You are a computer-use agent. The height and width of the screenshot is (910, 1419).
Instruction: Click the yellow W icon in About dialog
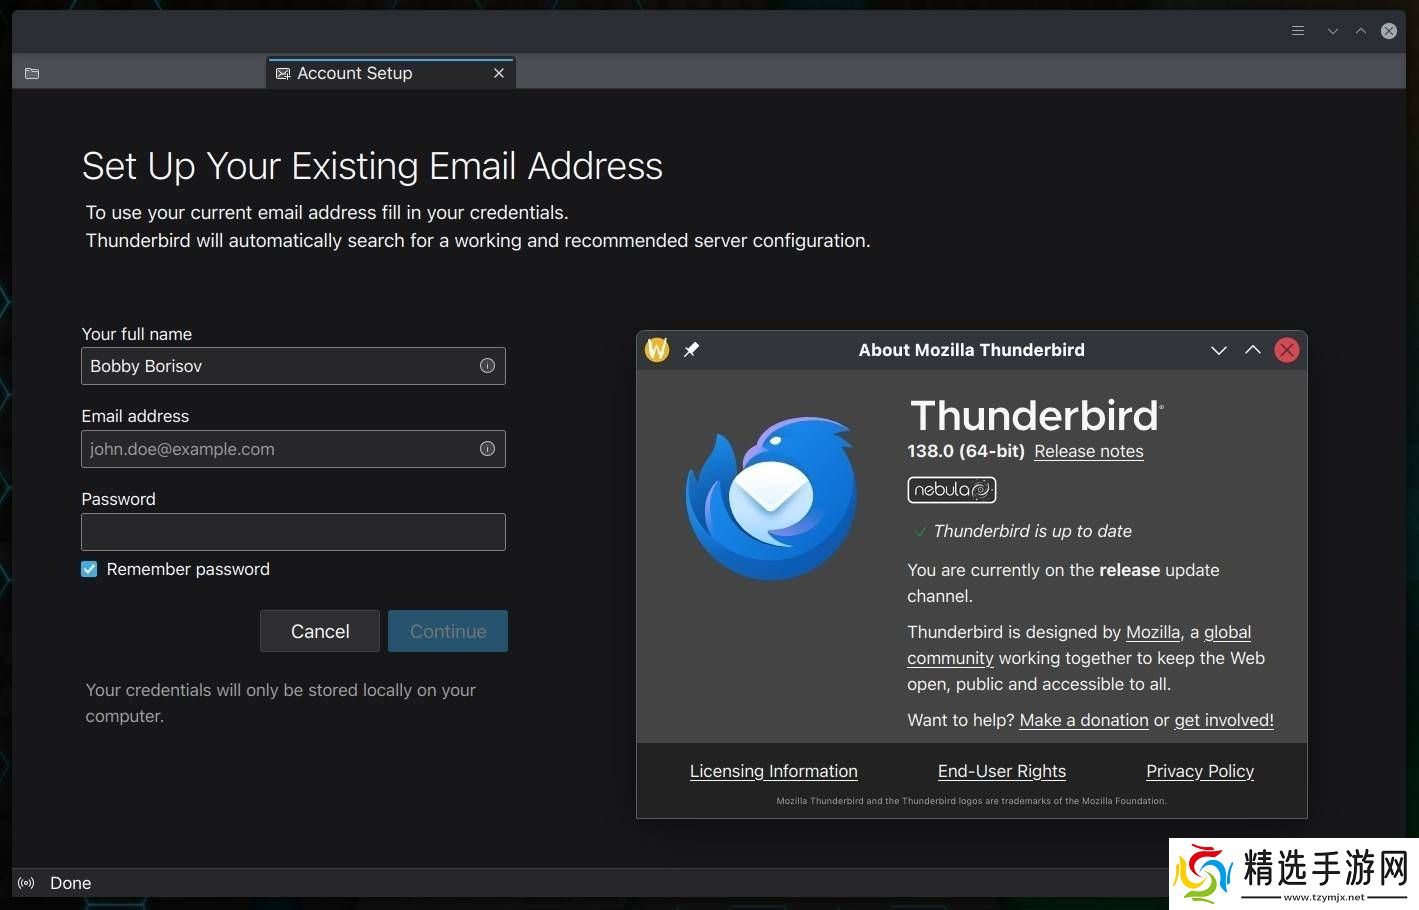657,349
